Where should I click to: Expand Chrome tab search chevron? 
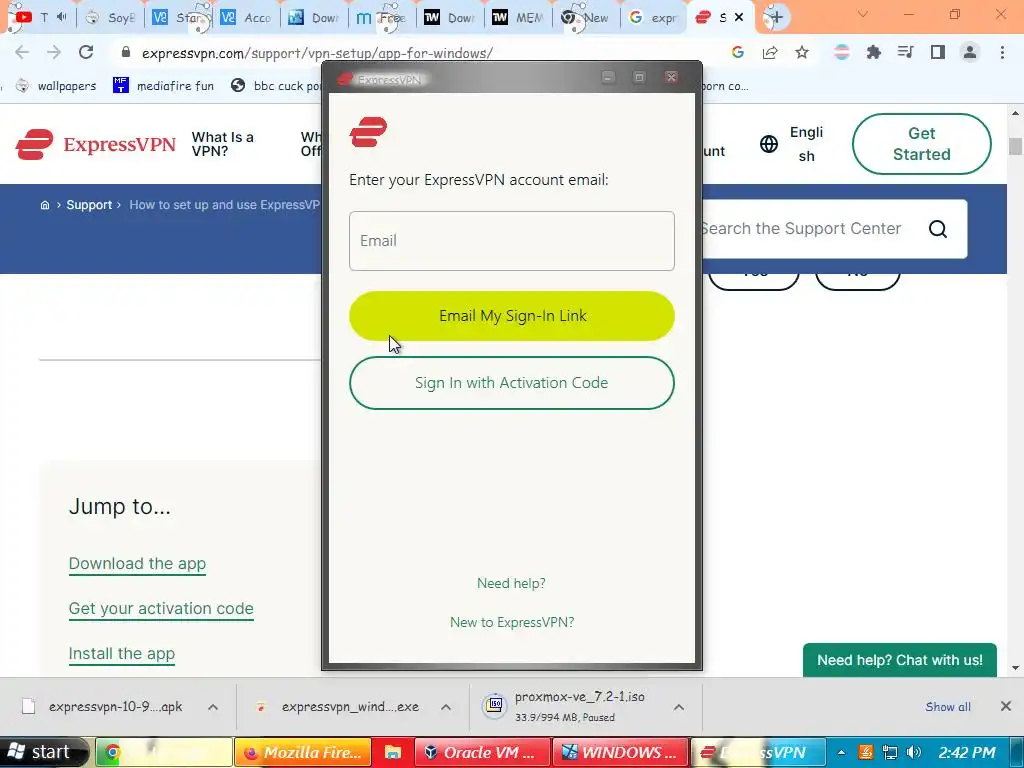click(863, 14)
